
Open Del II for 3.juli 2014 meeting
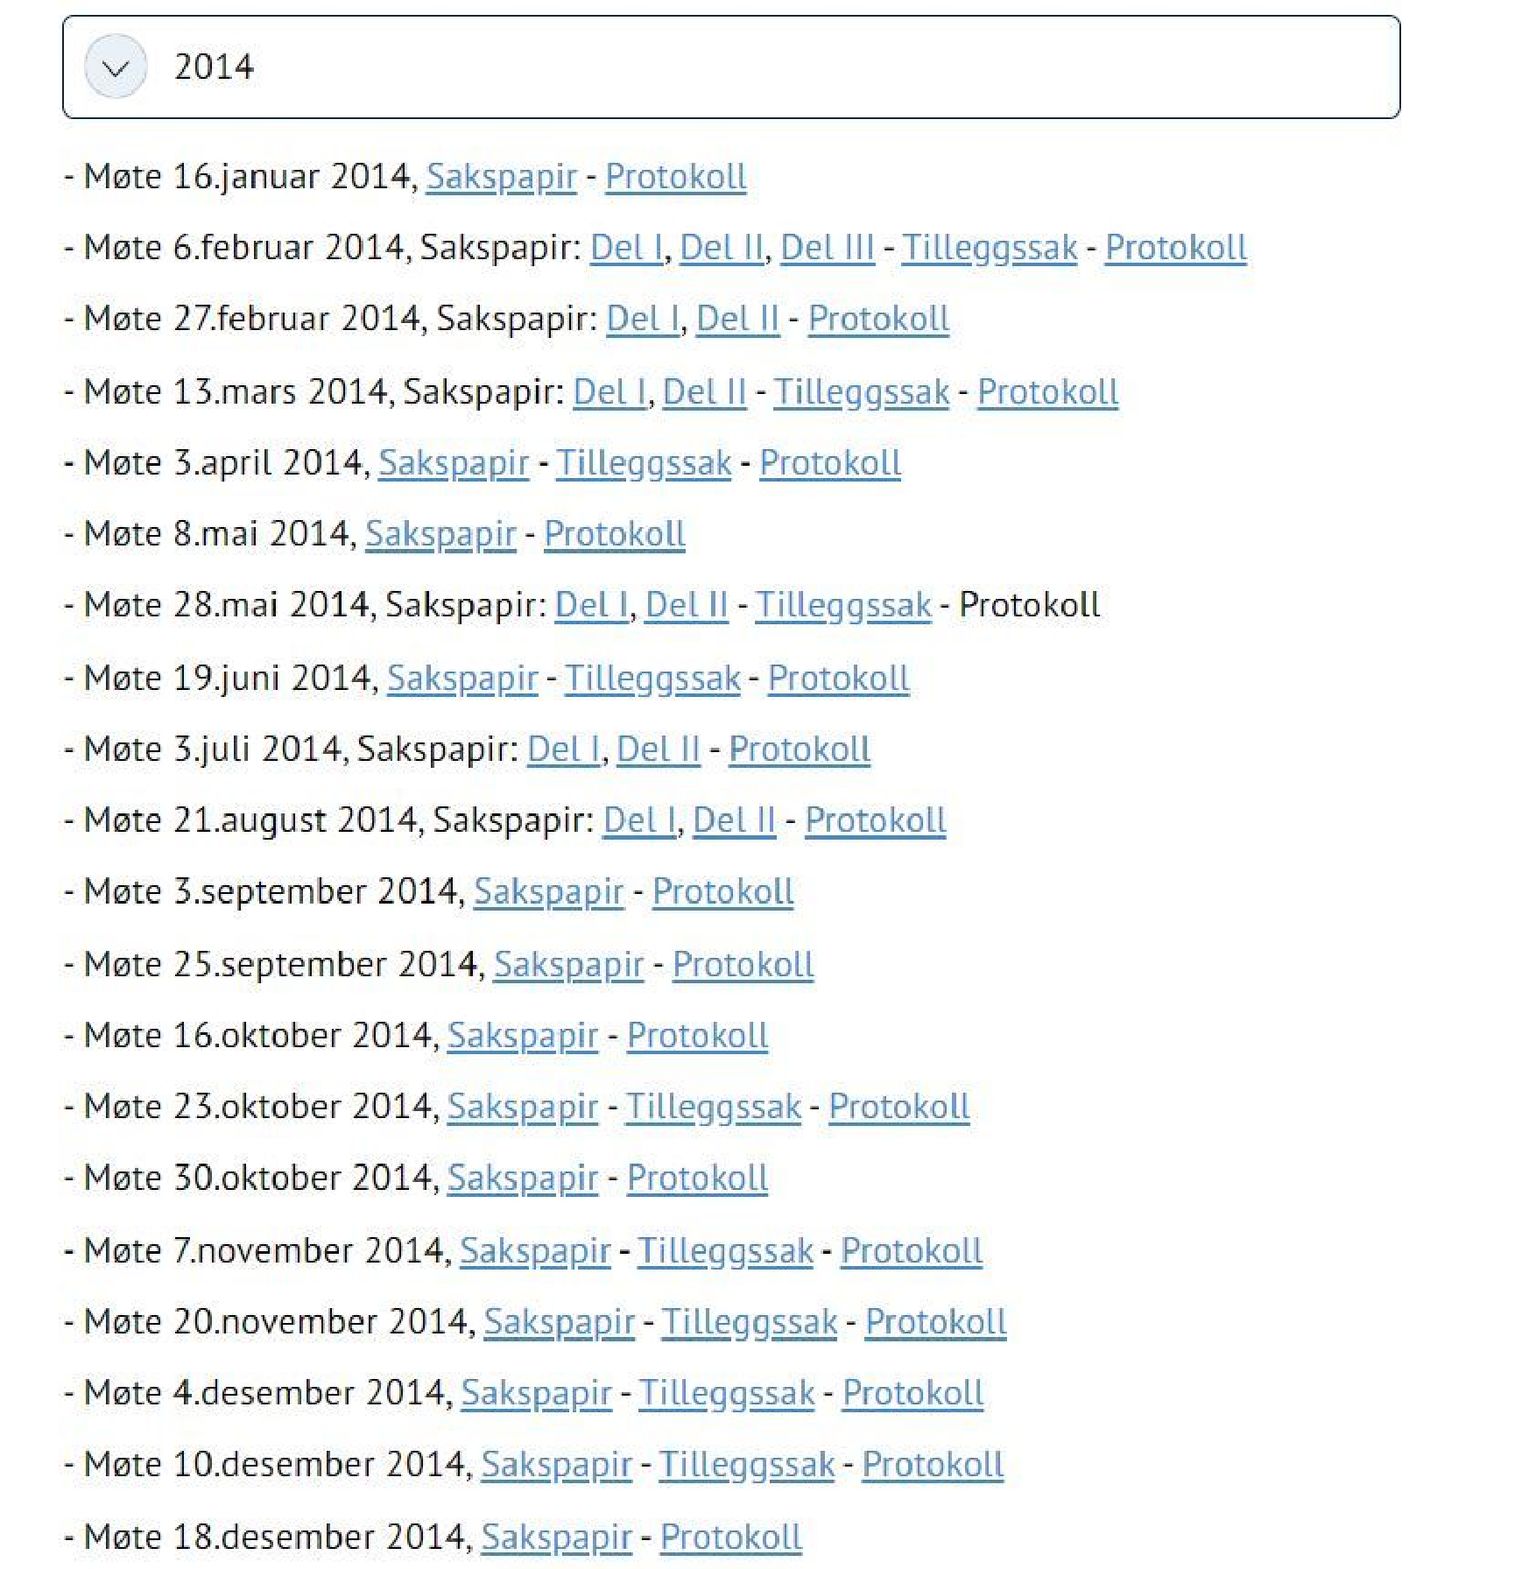point(658,749)
